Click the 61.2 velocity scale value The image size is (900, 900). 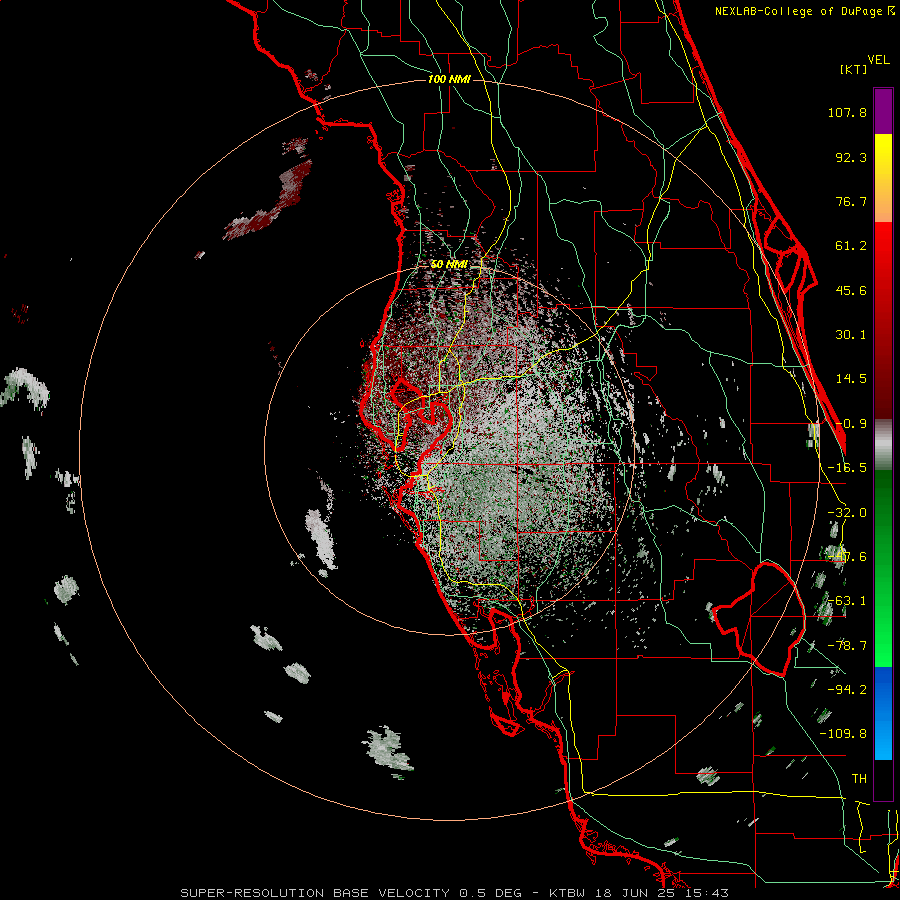[851, 246]
